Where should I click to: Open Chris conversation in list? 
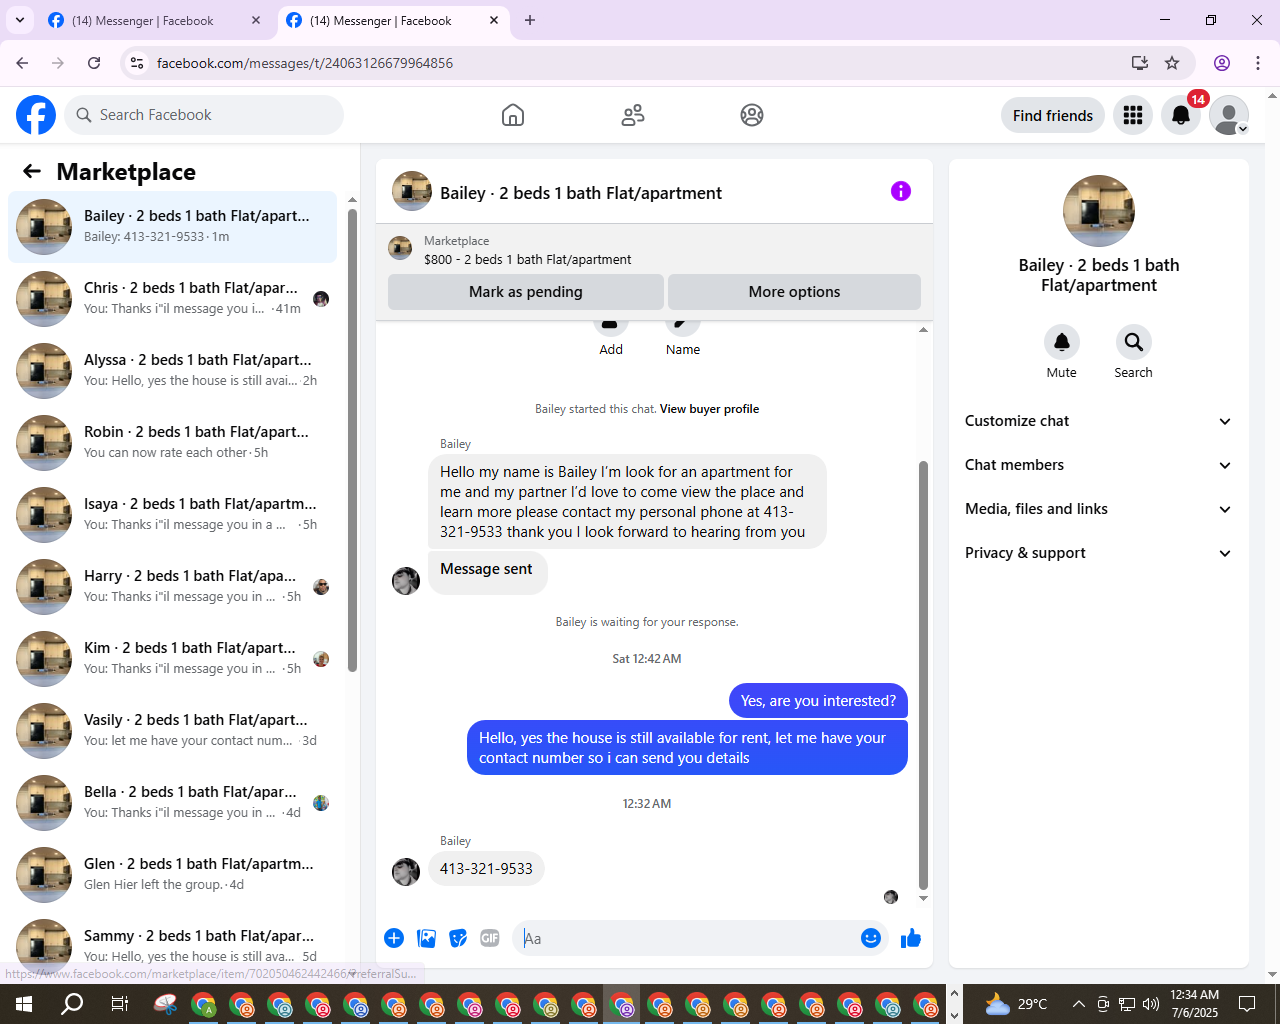coord(172,299)
